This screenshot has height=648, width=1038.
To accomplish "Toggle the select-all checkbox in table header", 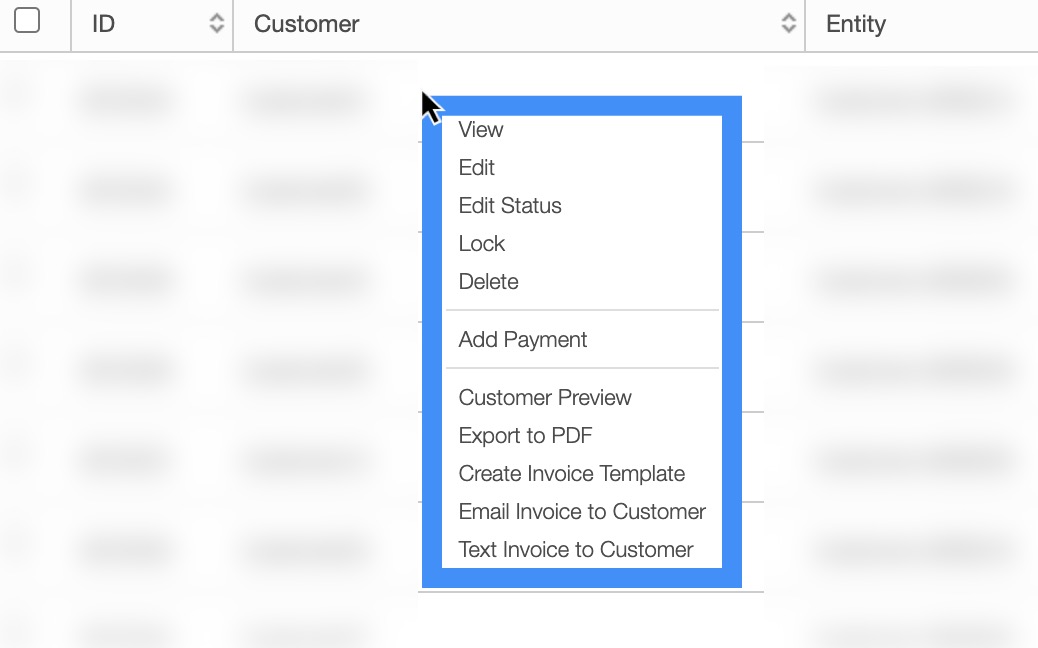I will [x=27, y=20].
